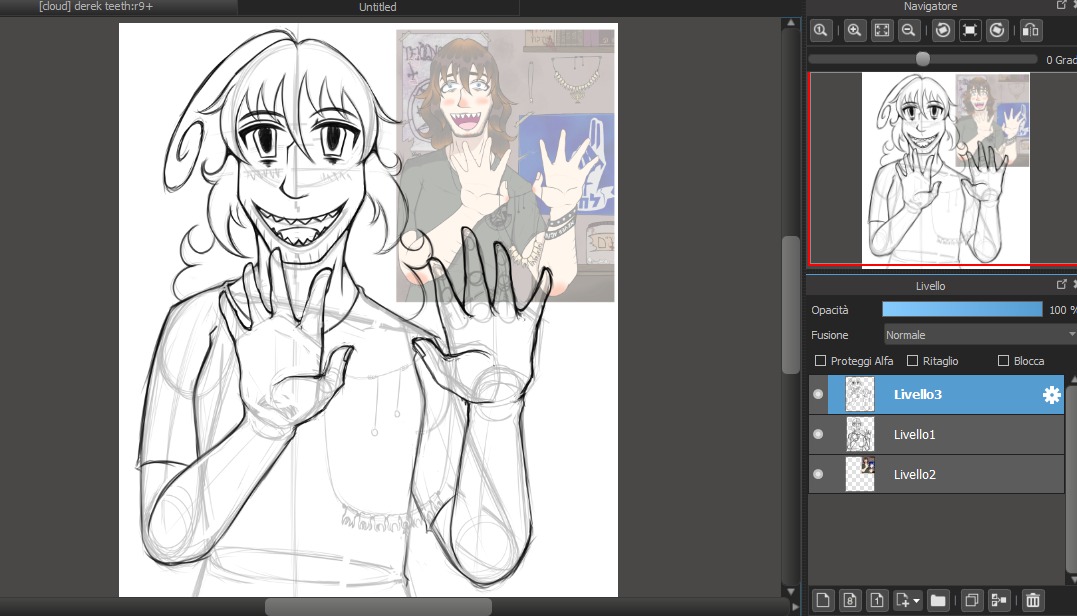Image resolution: width=1077 pixels, height=616 pixels.
Task: Add a new 1-bit layer
Action: 877,600
